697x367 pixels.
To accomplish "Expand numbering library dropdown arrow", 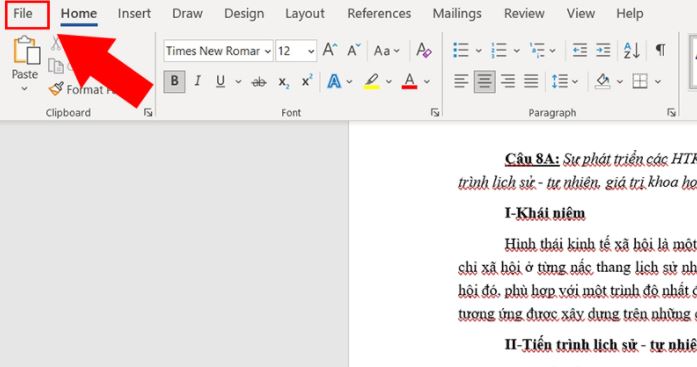I will point(517,51).
